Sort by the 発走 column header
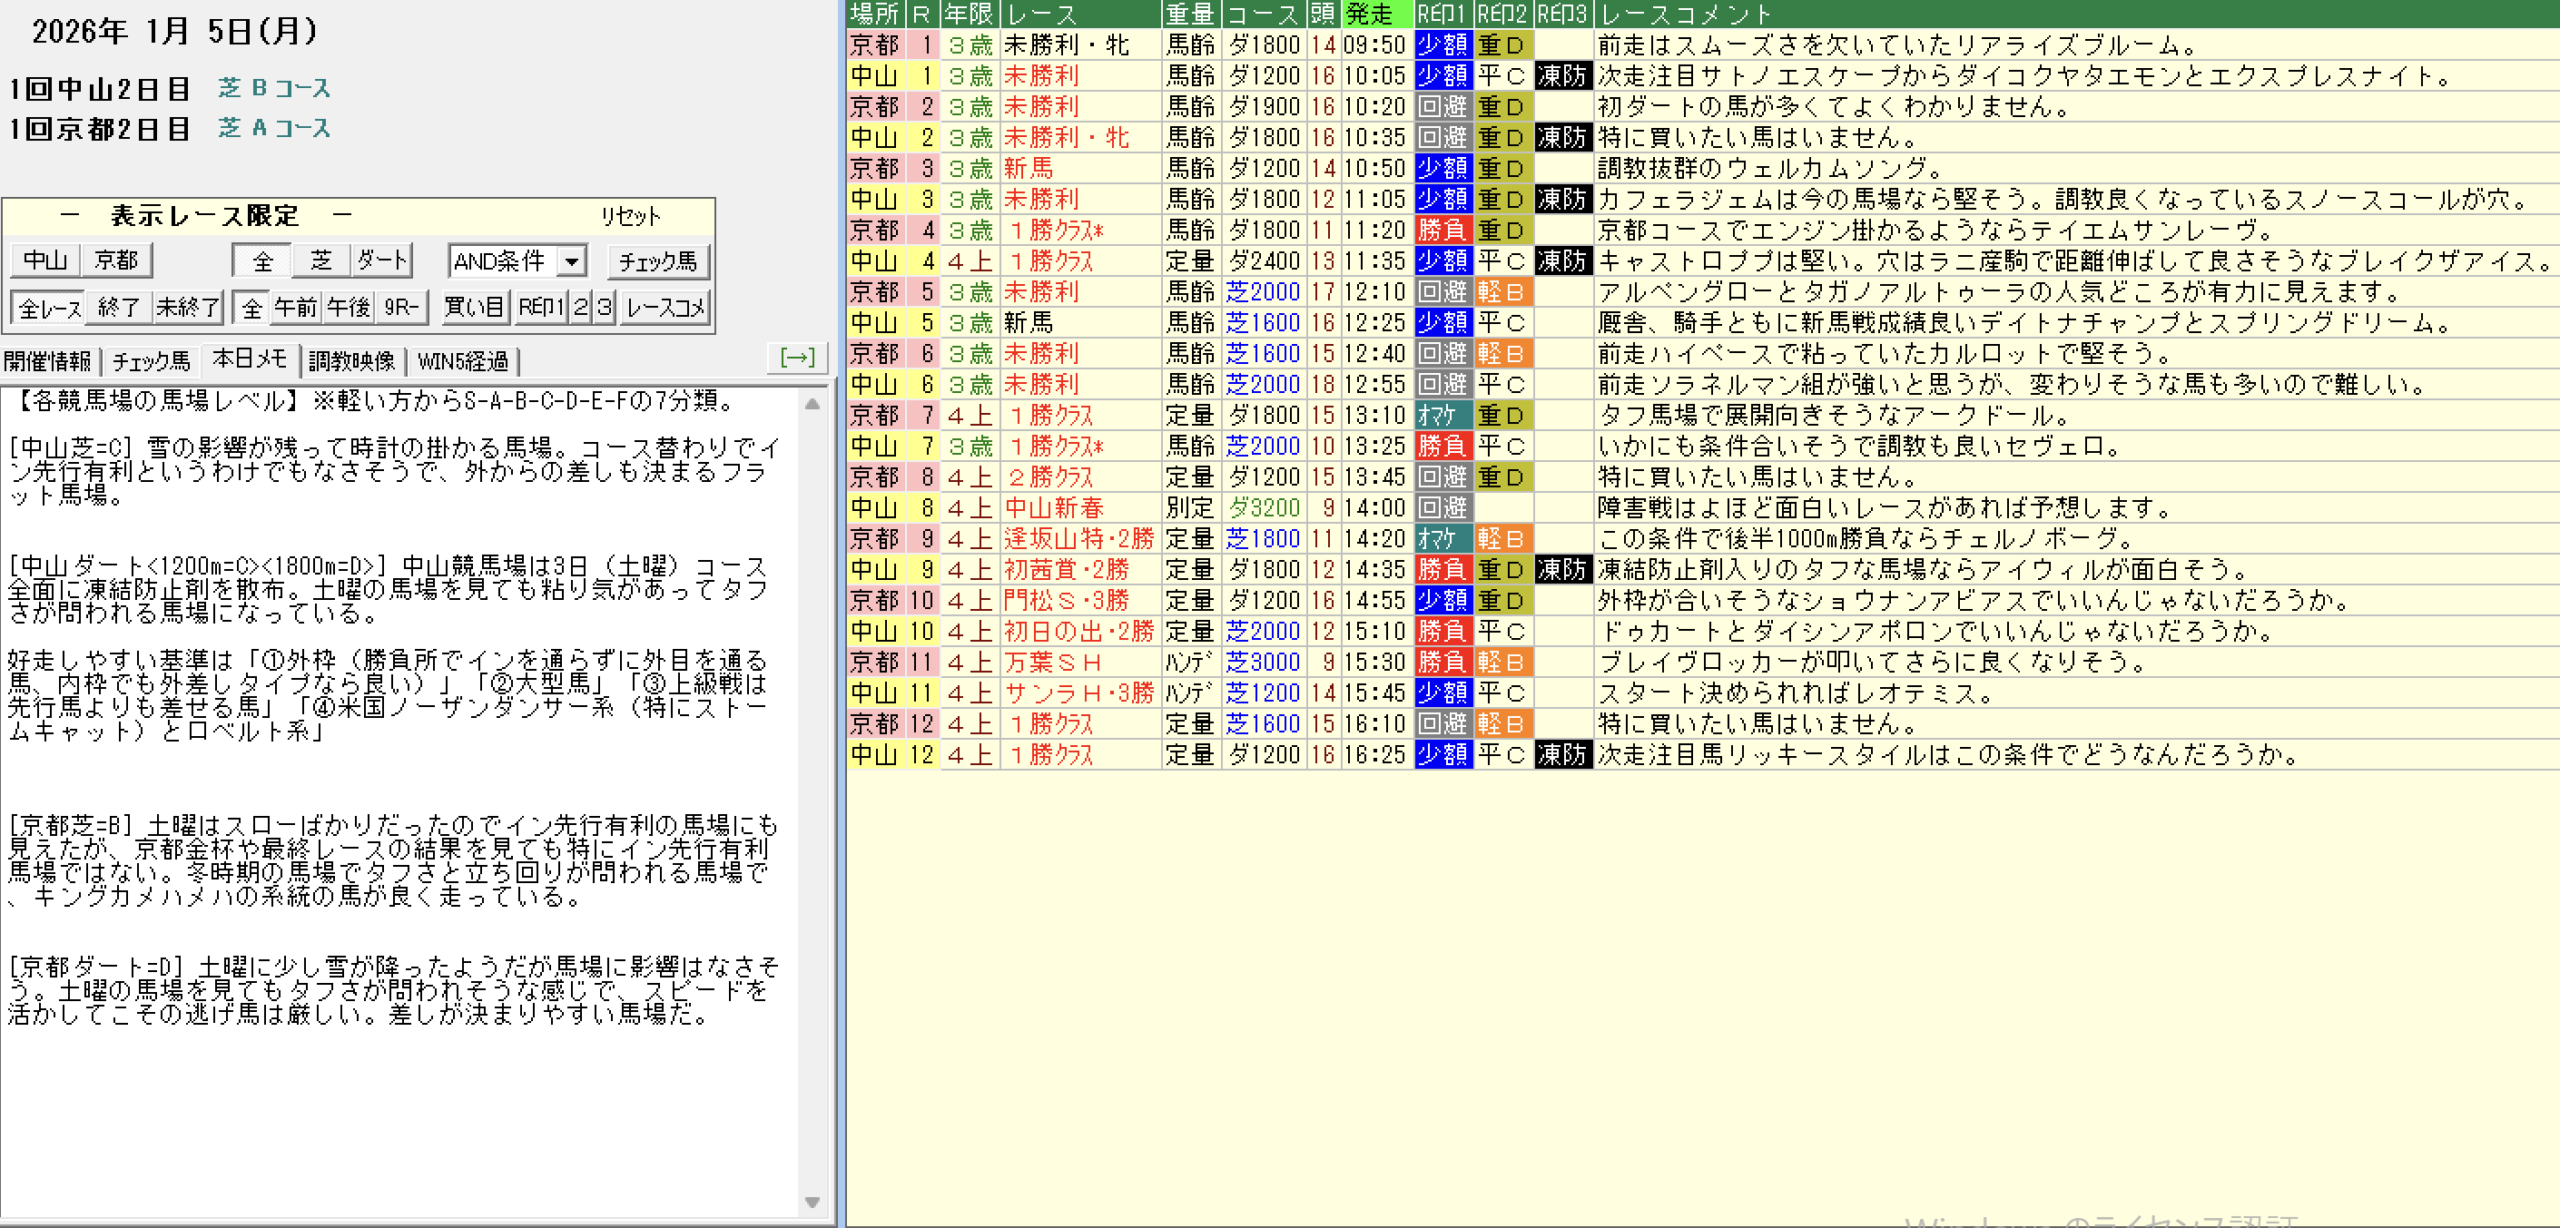 click(x=1375, y=14)
